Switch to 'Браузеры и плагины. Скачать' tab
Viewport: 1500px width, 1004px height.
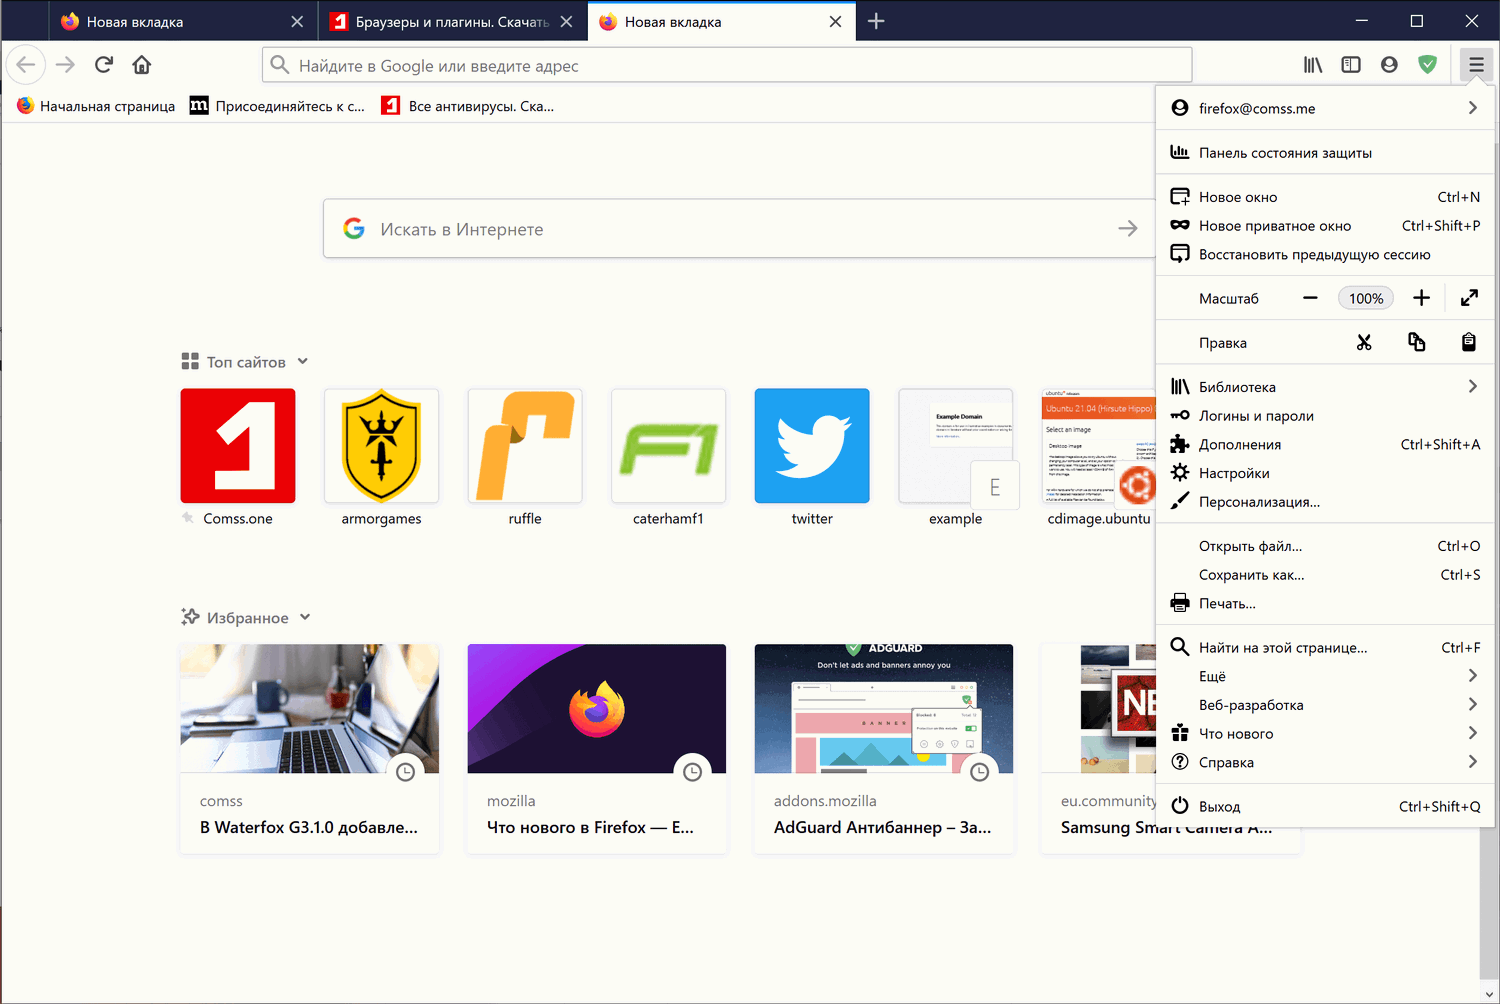[x=452, y=21]
